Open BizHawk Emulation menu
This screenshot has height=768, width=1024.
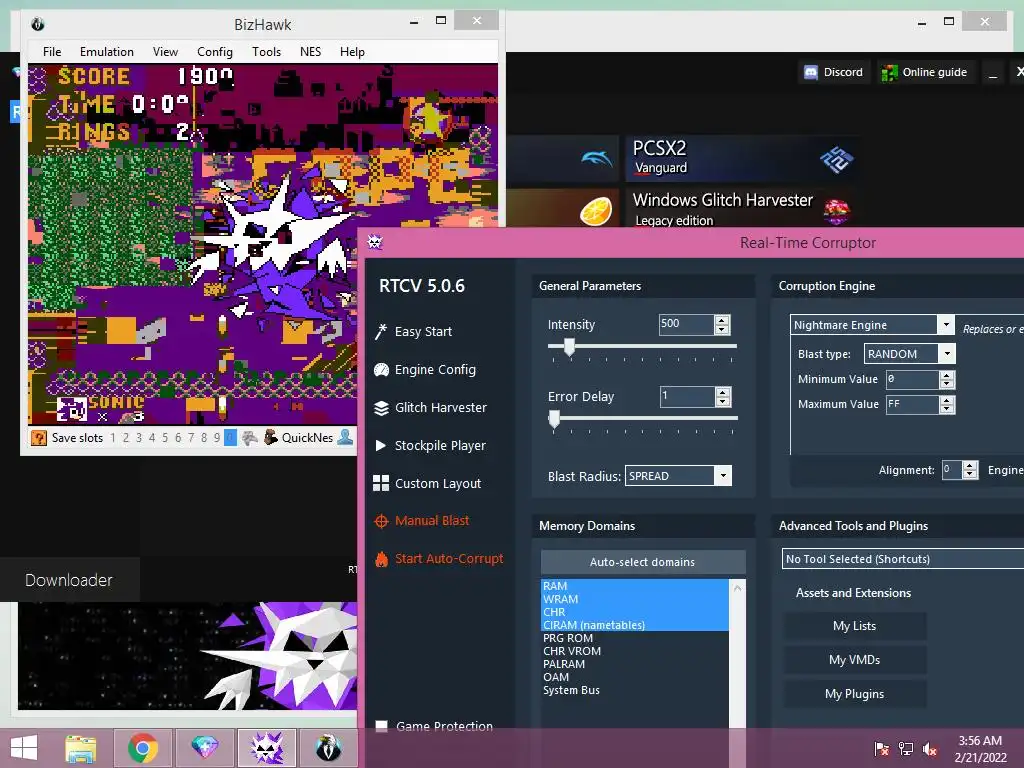(x=106, y=52)
